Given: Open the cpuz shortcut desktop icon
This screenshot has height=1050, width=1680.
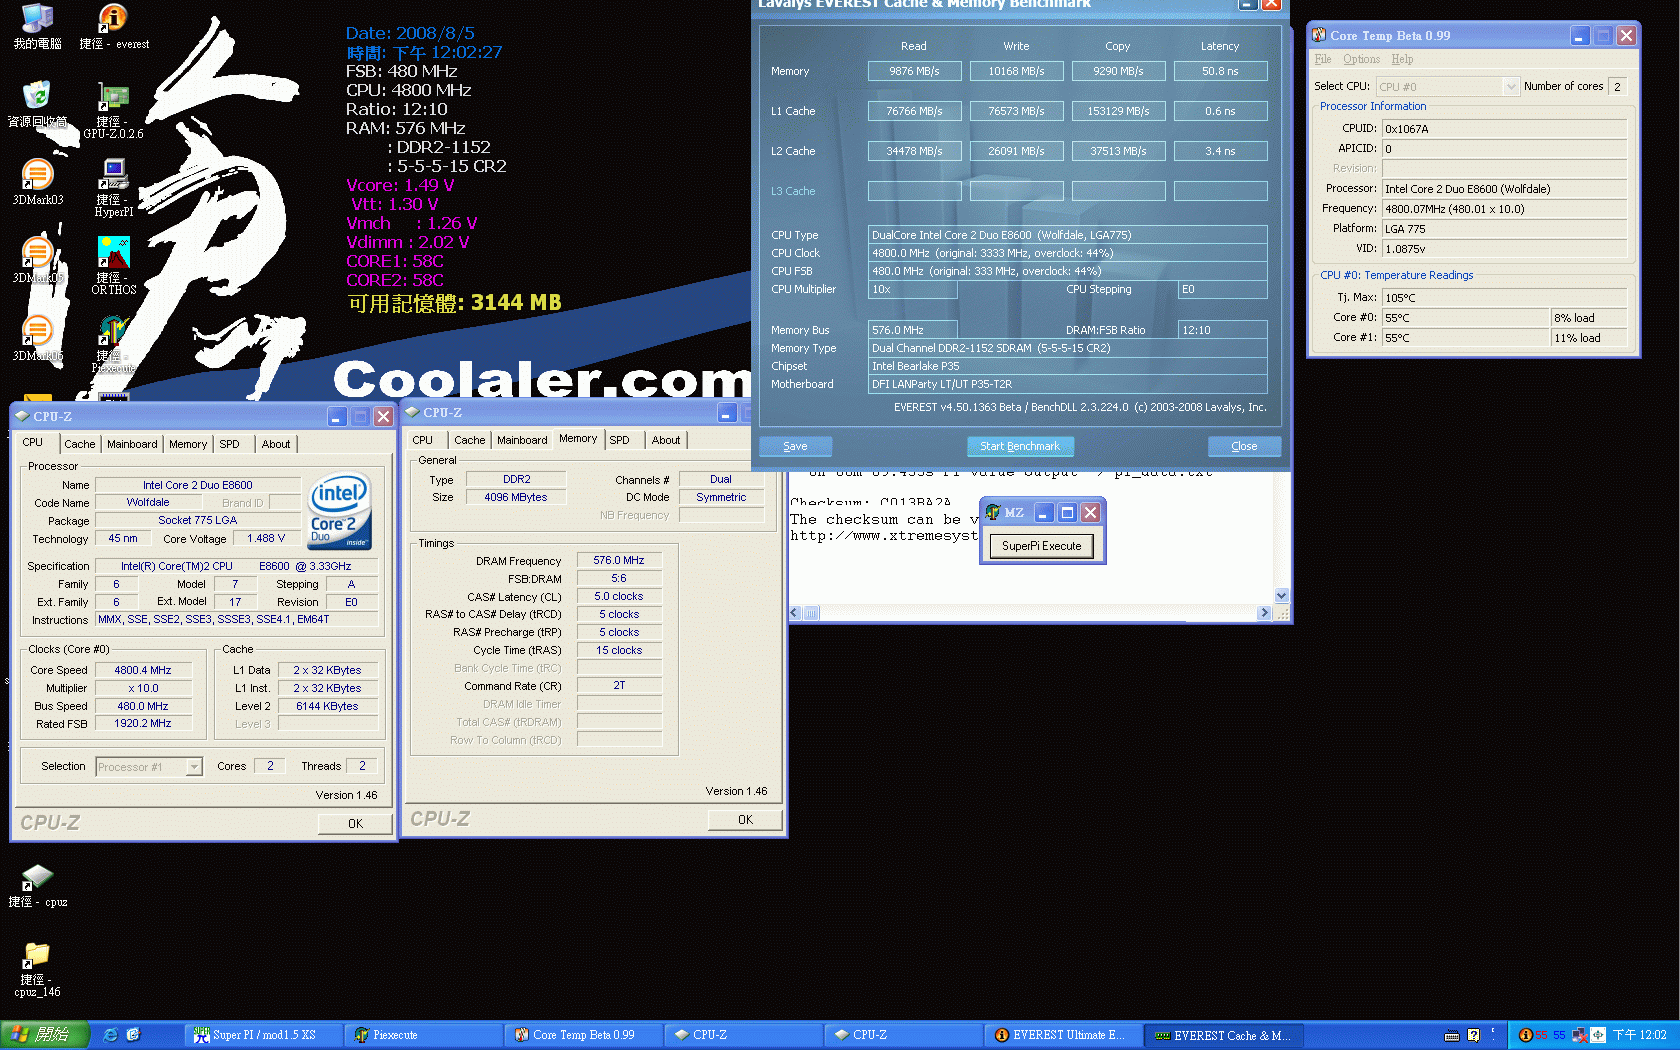Looking at the screenshot, I should (x=37, y=885).
